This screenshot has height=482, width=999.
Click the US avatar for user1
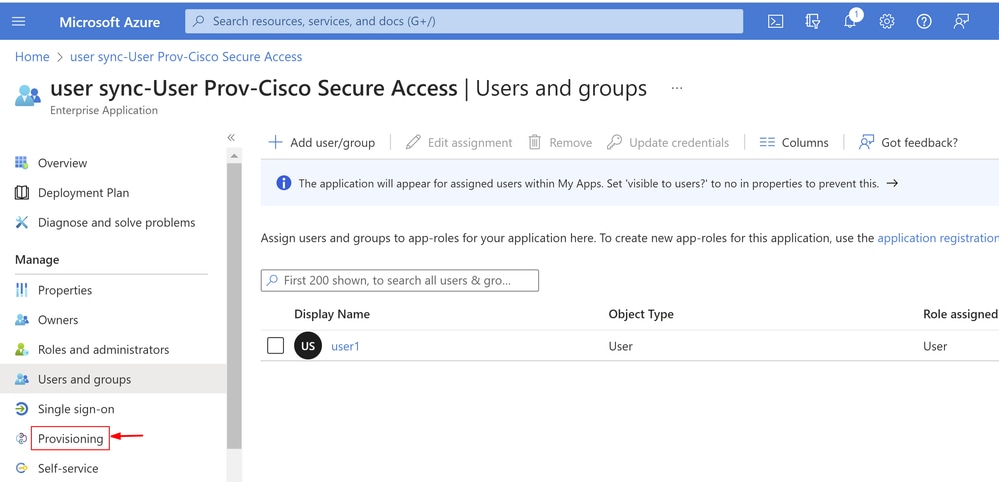point(308,346)
